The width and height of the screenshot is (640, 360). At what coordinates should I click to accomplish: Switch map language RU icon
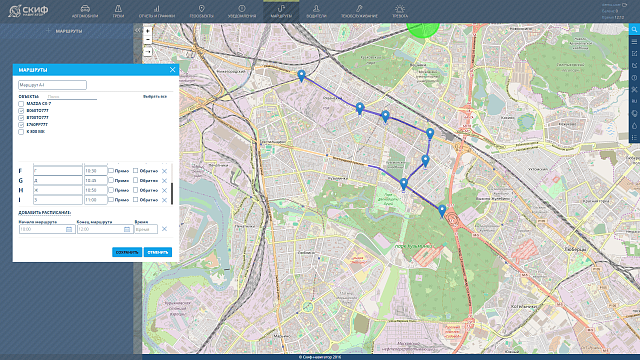[x=634, y=101]
